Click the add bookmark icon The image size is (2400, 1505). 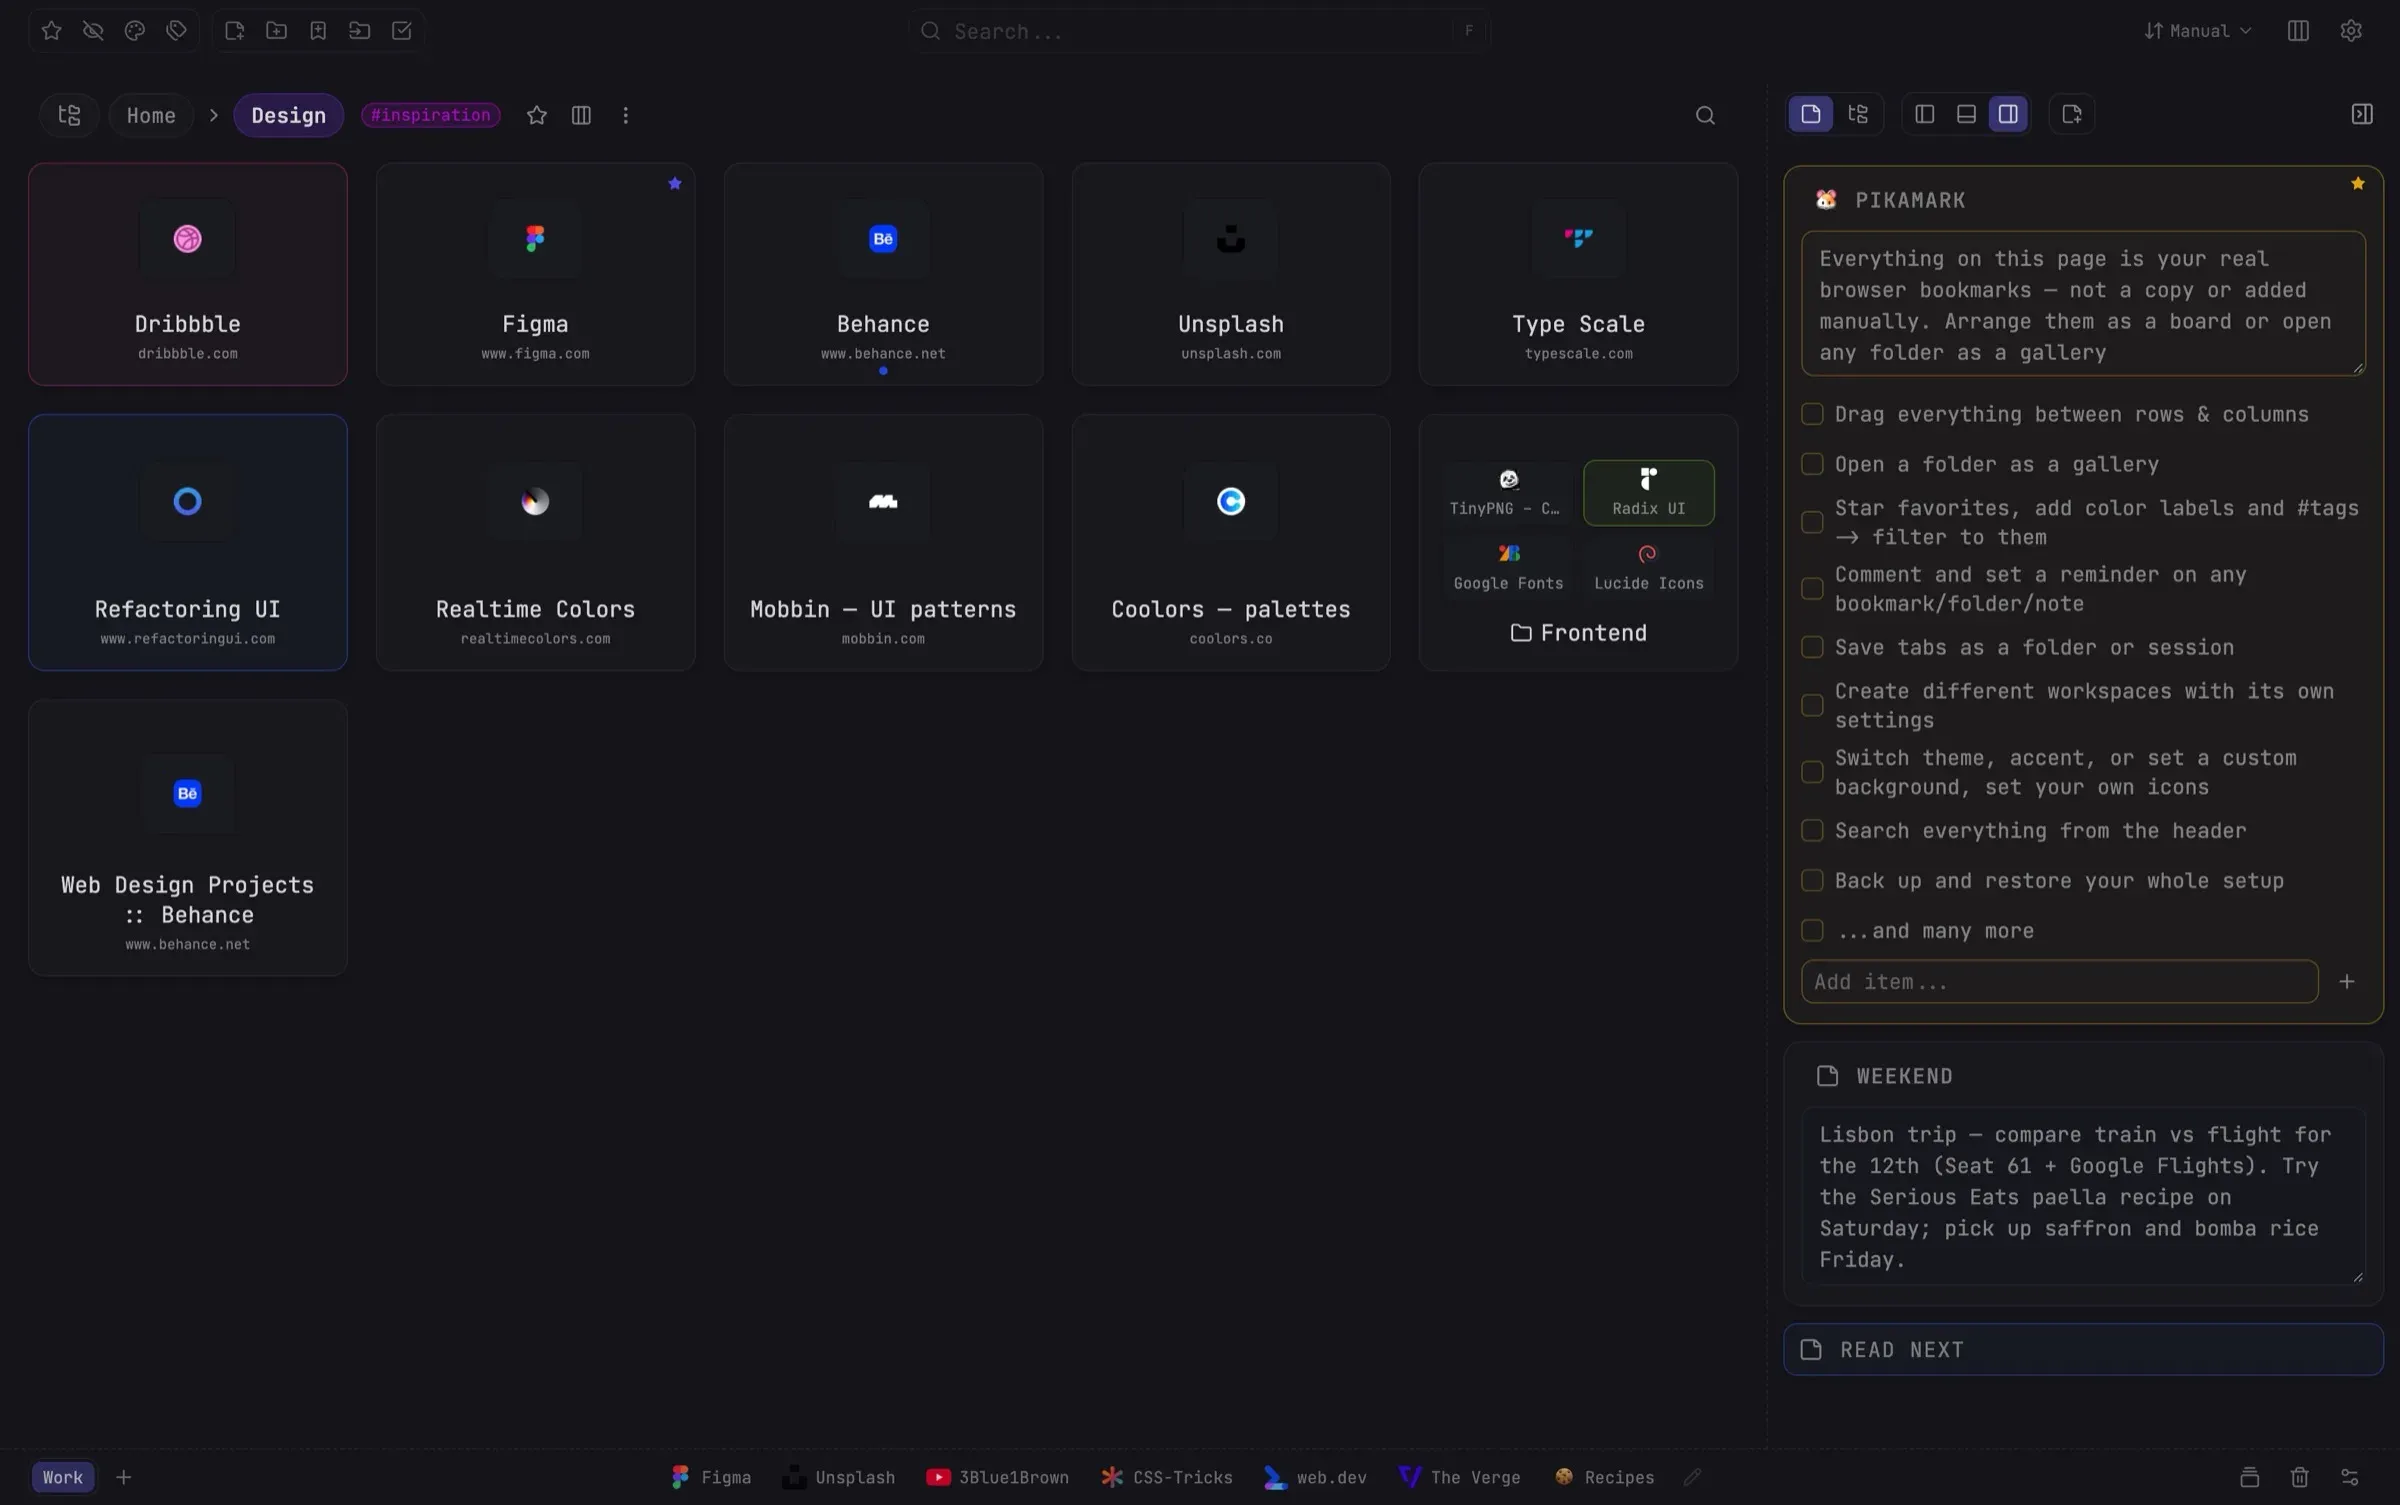pos(318,31)
